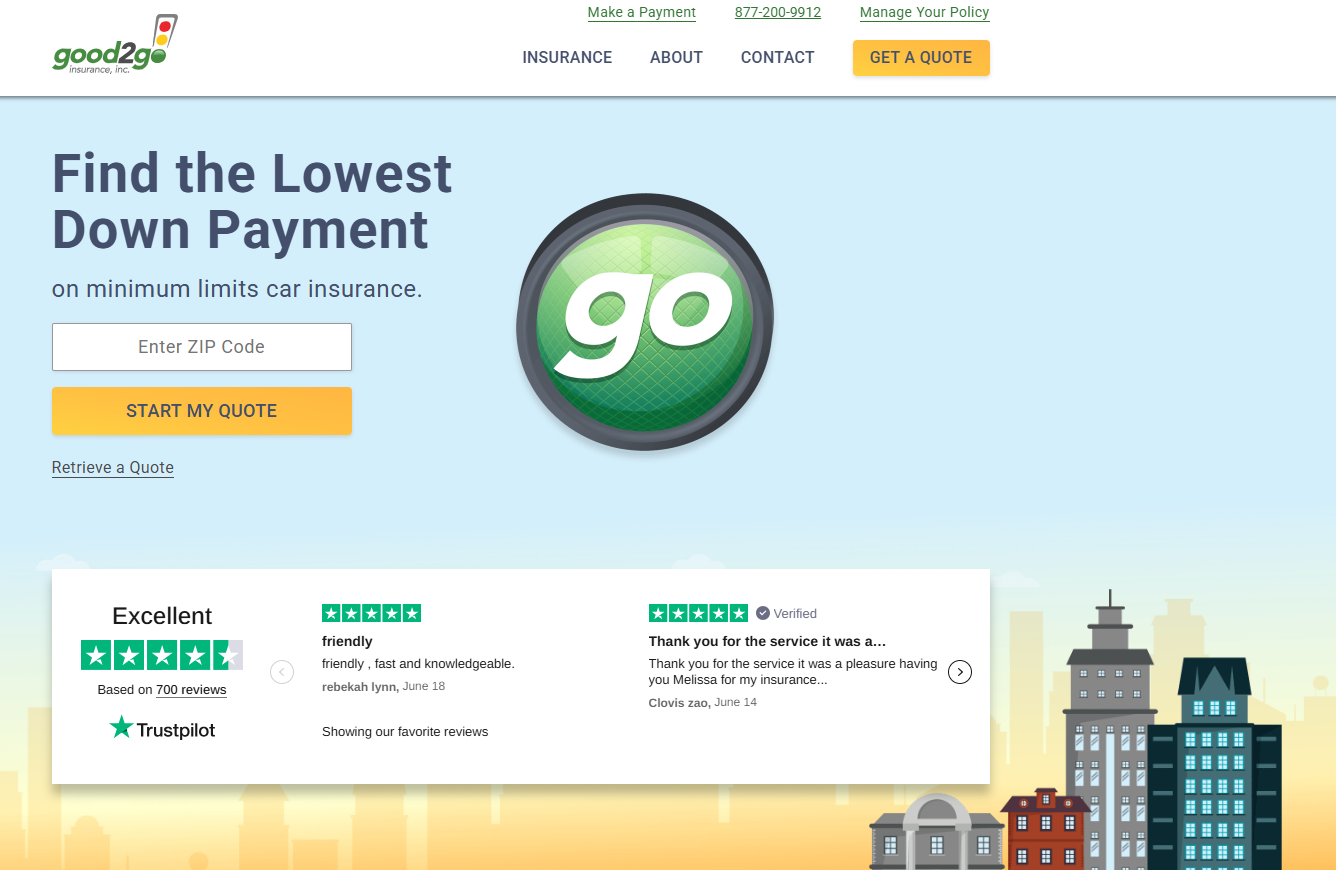Image resolution: width=1336 pixels, height=870 pixels.
Task: Click the big green go button graphic
Action: [x=645, y=322]
